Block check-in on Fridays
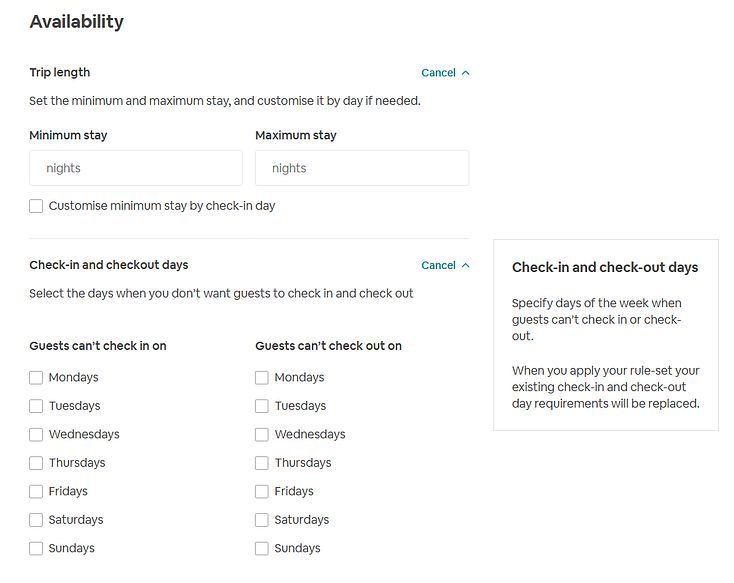Viewport: 734px width, 583px height. point(36,492)
